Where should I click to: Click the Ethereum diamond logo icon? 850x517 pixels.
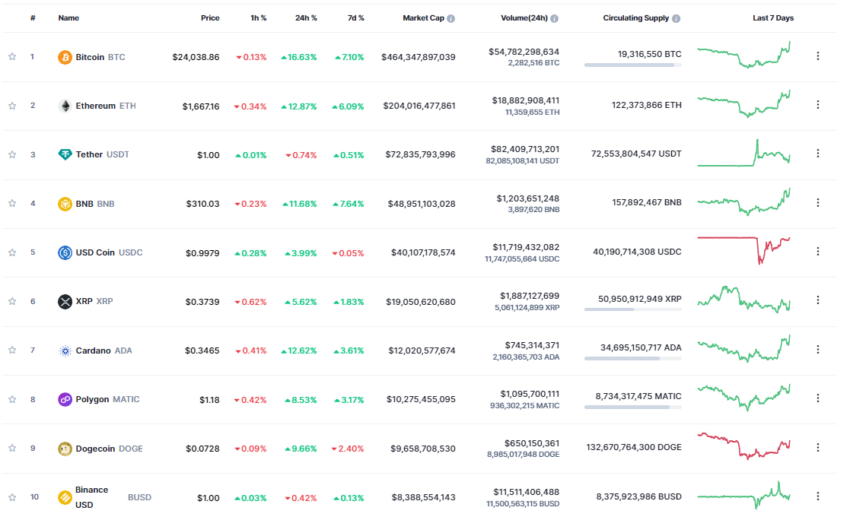(x=65, y=106)
